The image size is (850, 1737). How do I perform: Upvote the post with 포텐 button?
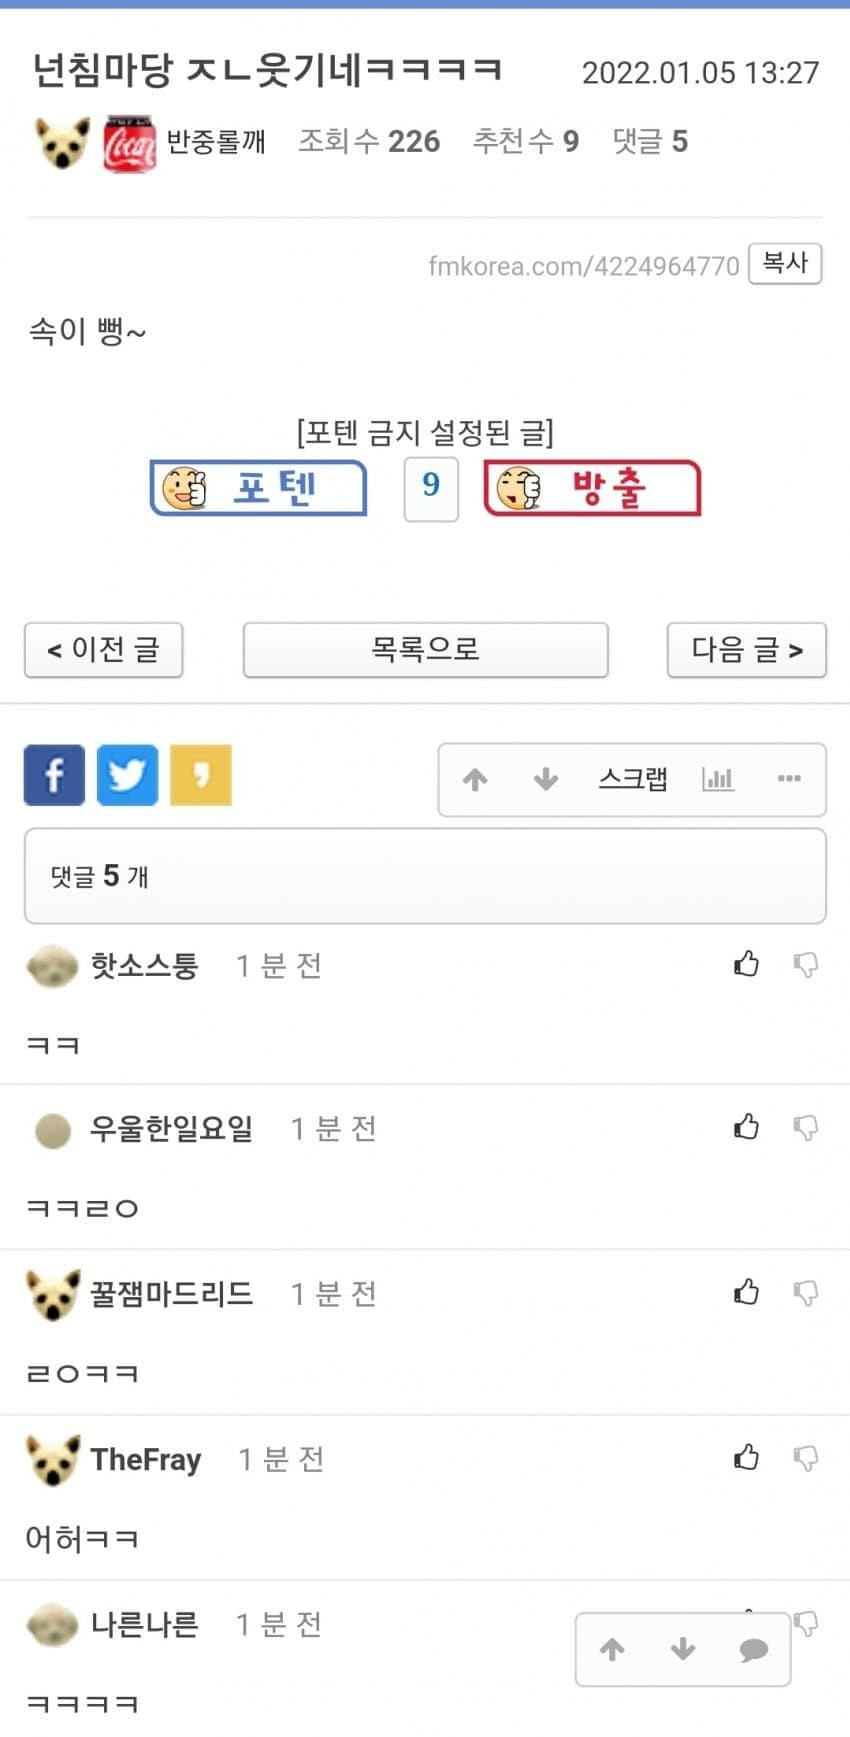pyautogui.click(x=258, y=488)
